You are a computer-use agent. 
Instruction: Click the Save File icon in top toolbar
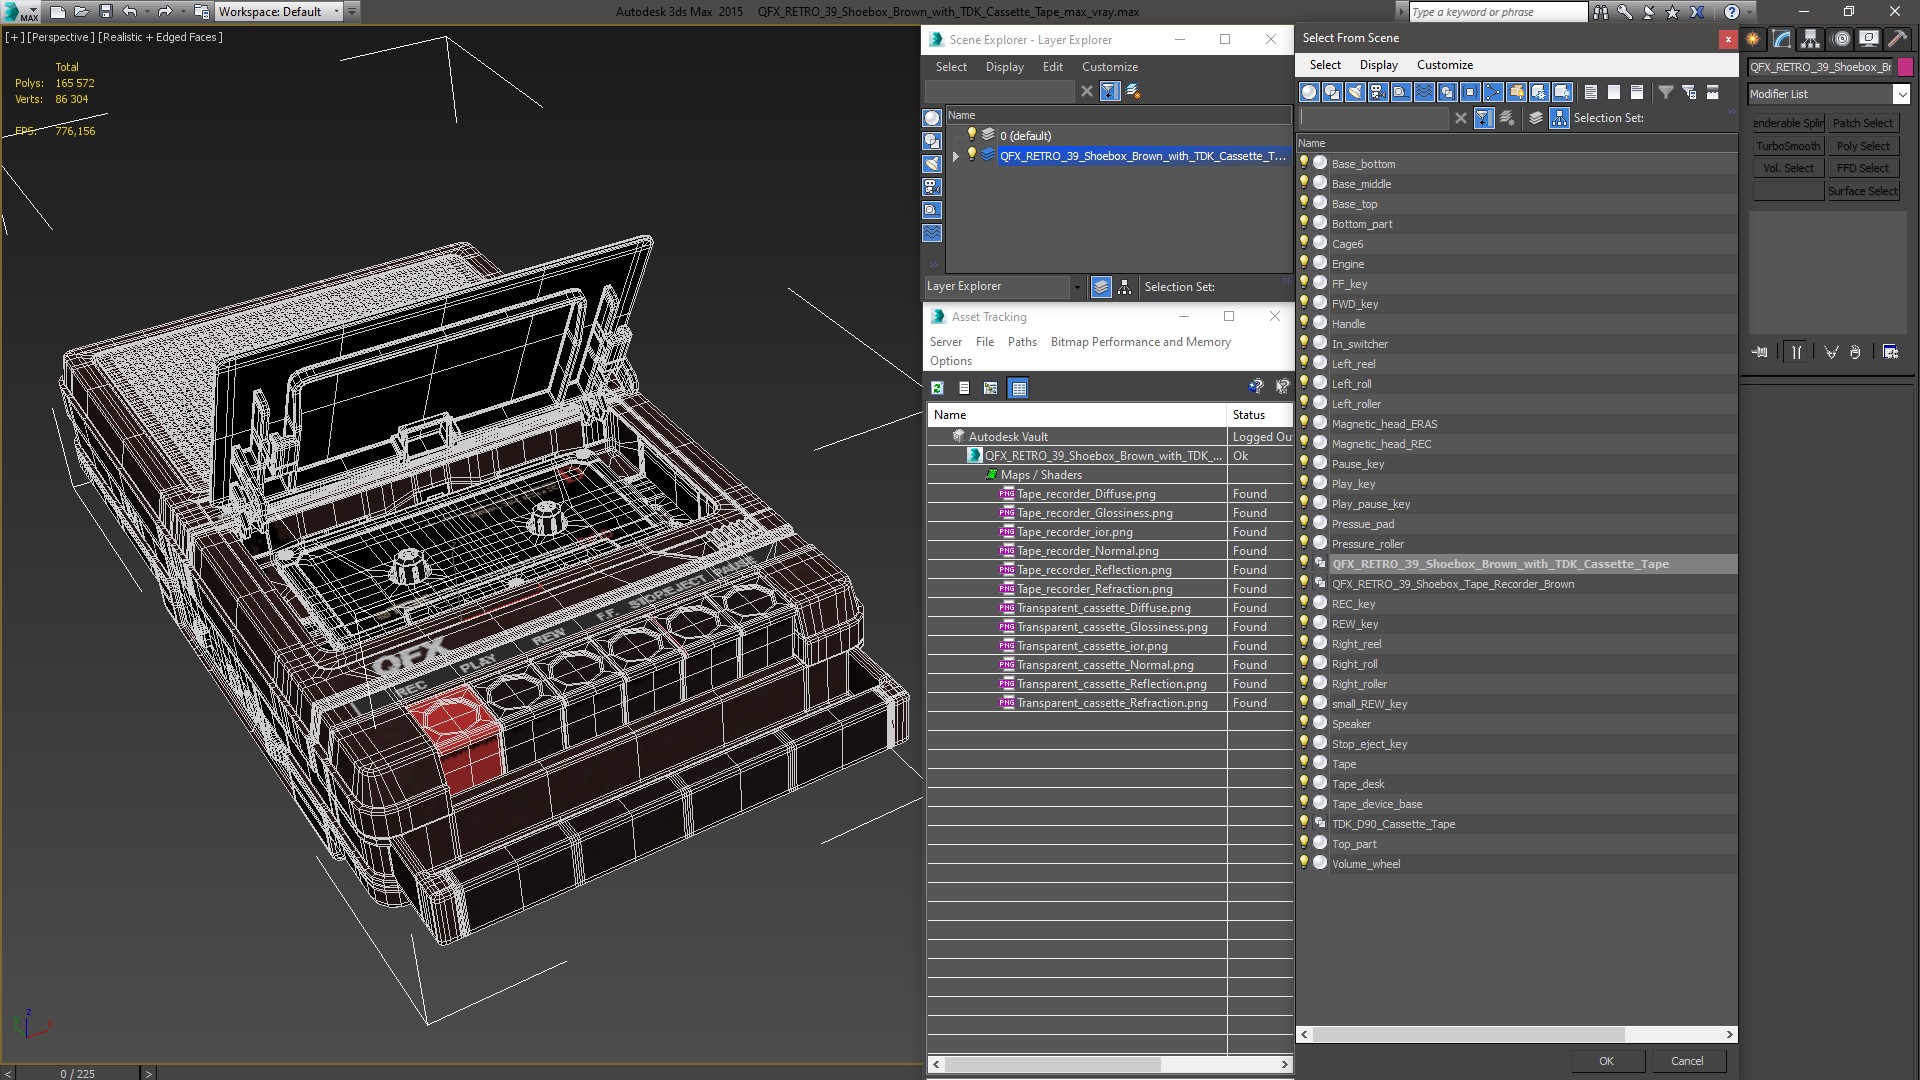pos(105,12)
